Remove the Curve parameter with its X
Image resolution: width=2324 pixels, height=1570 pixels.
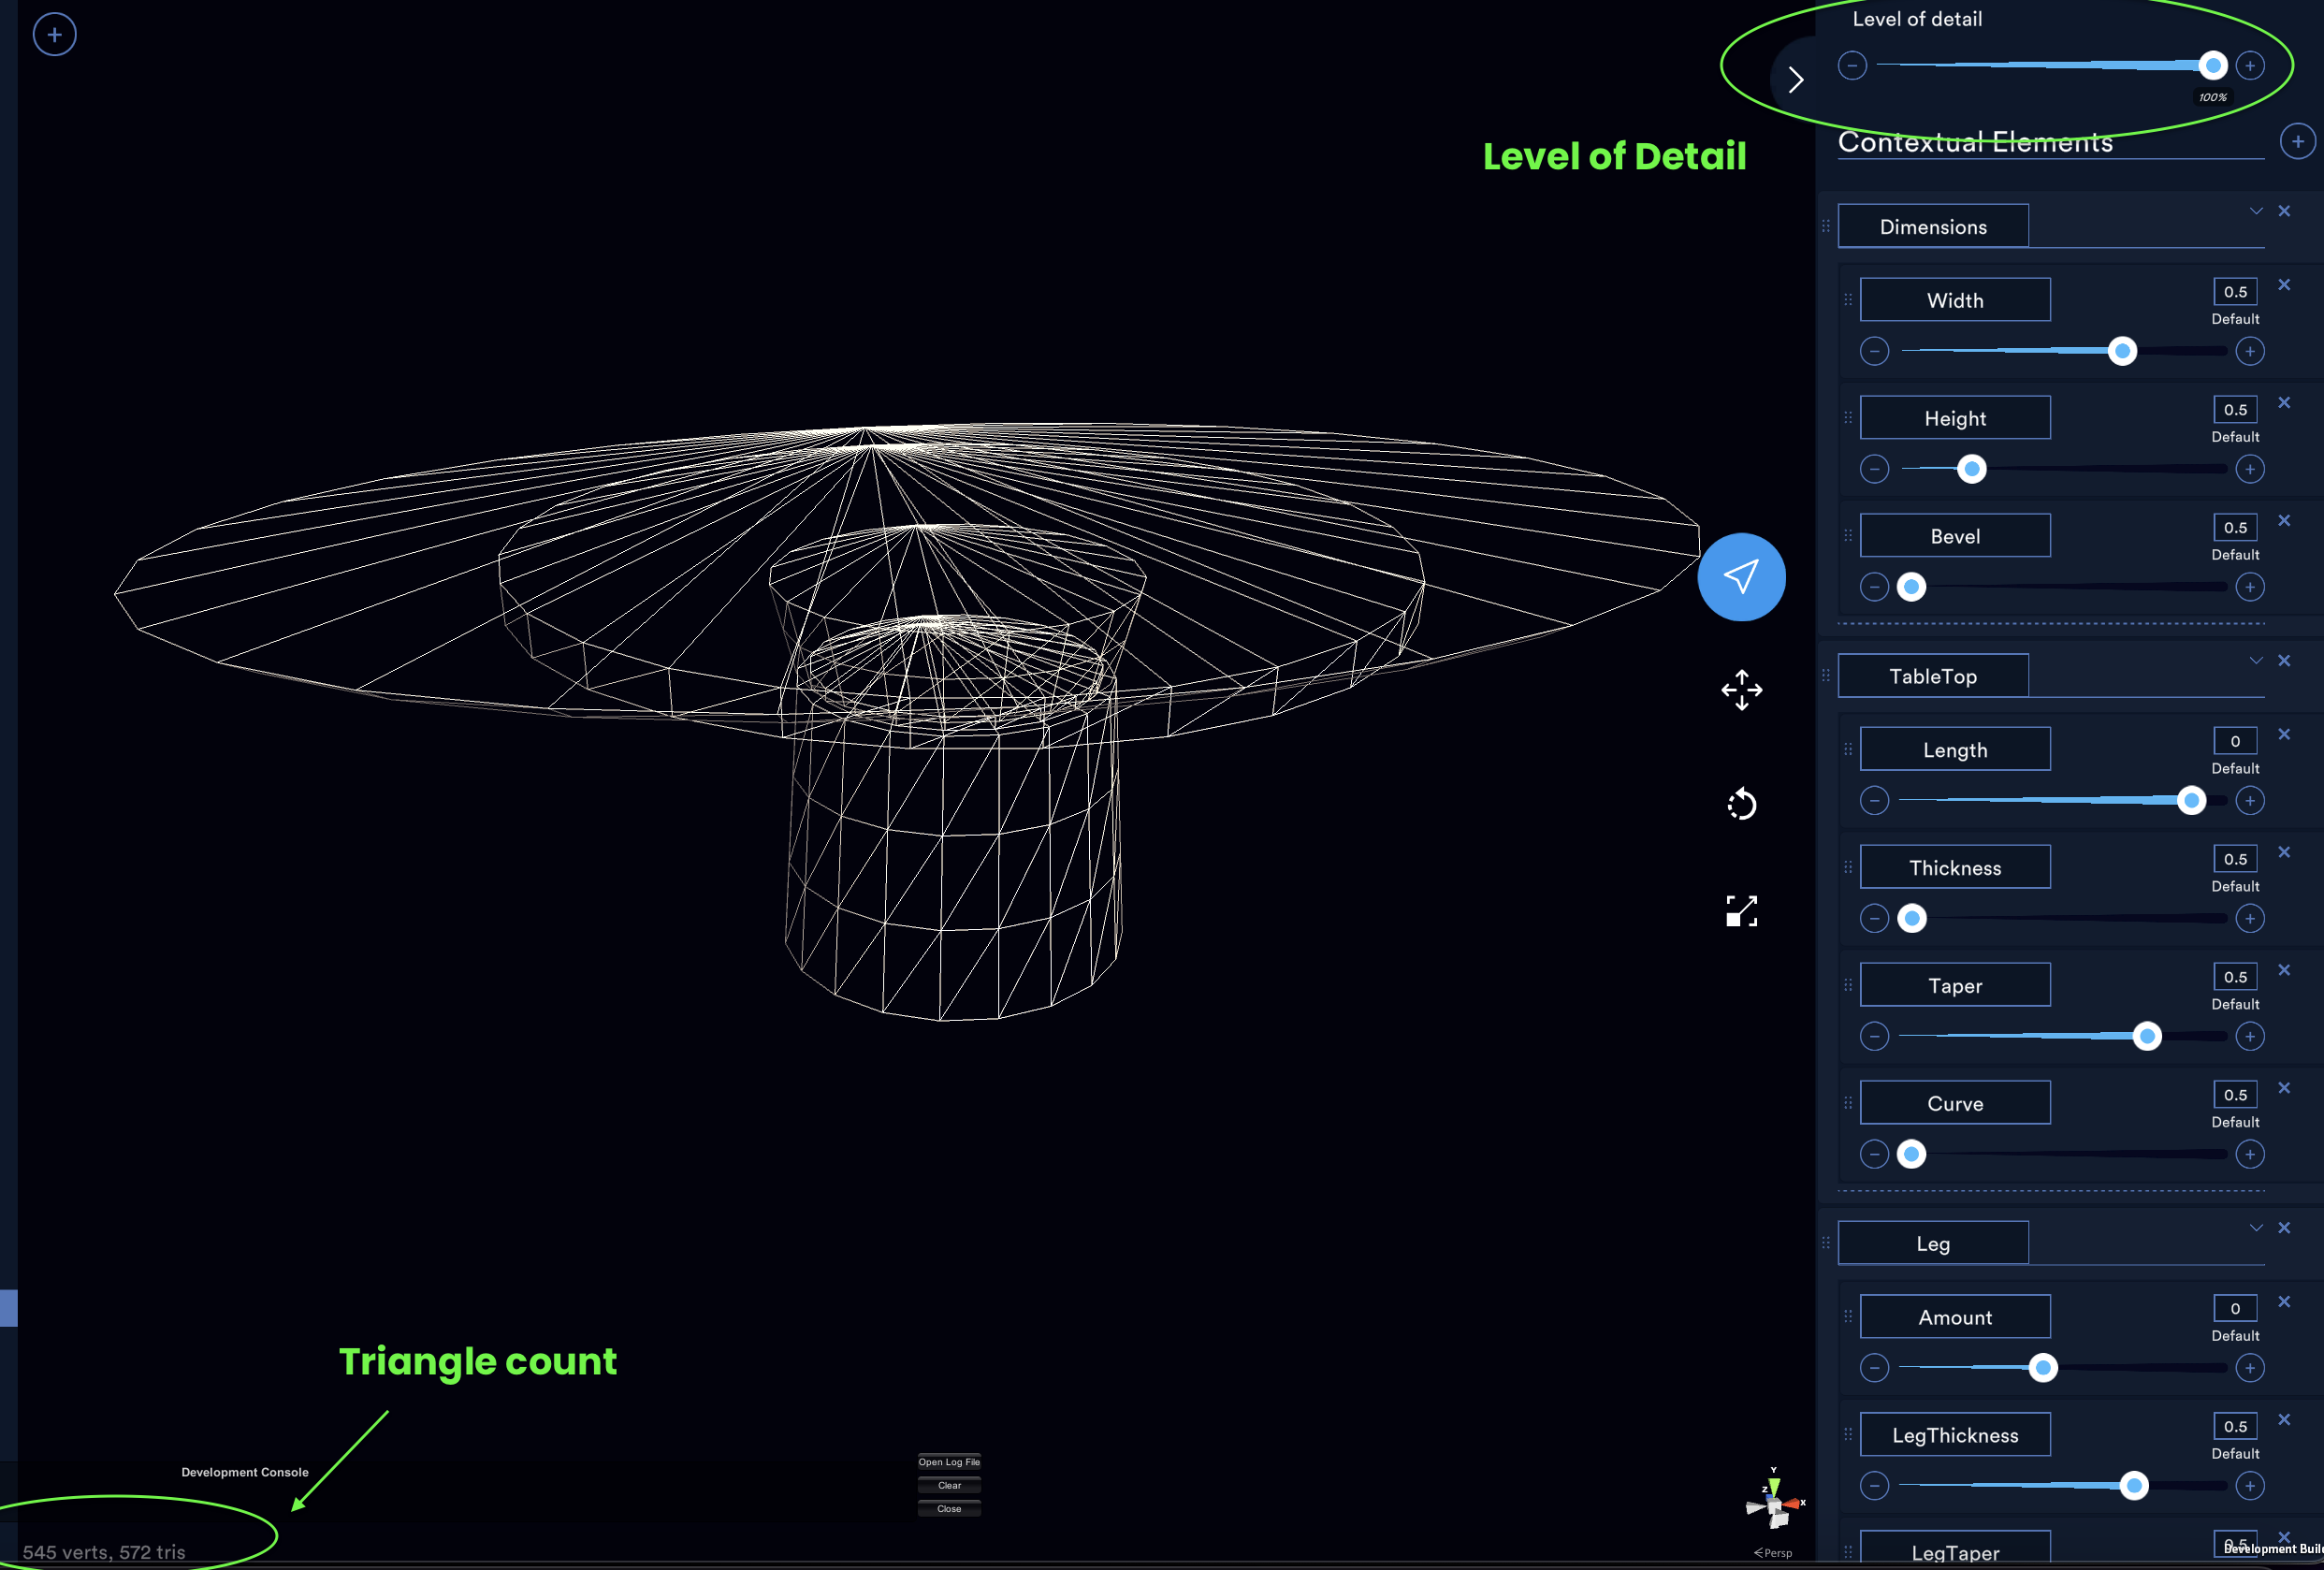point(2285,1088)
